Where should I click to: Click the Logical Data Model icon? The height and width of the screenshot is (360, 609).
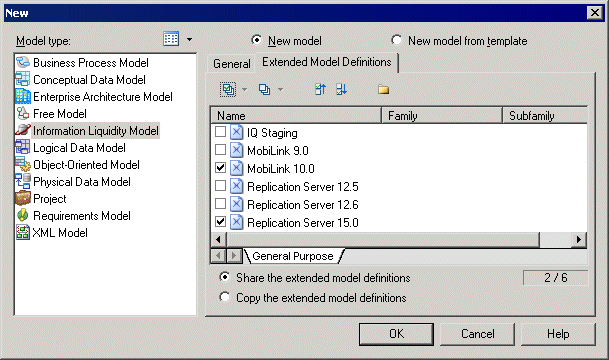point(23,148)
